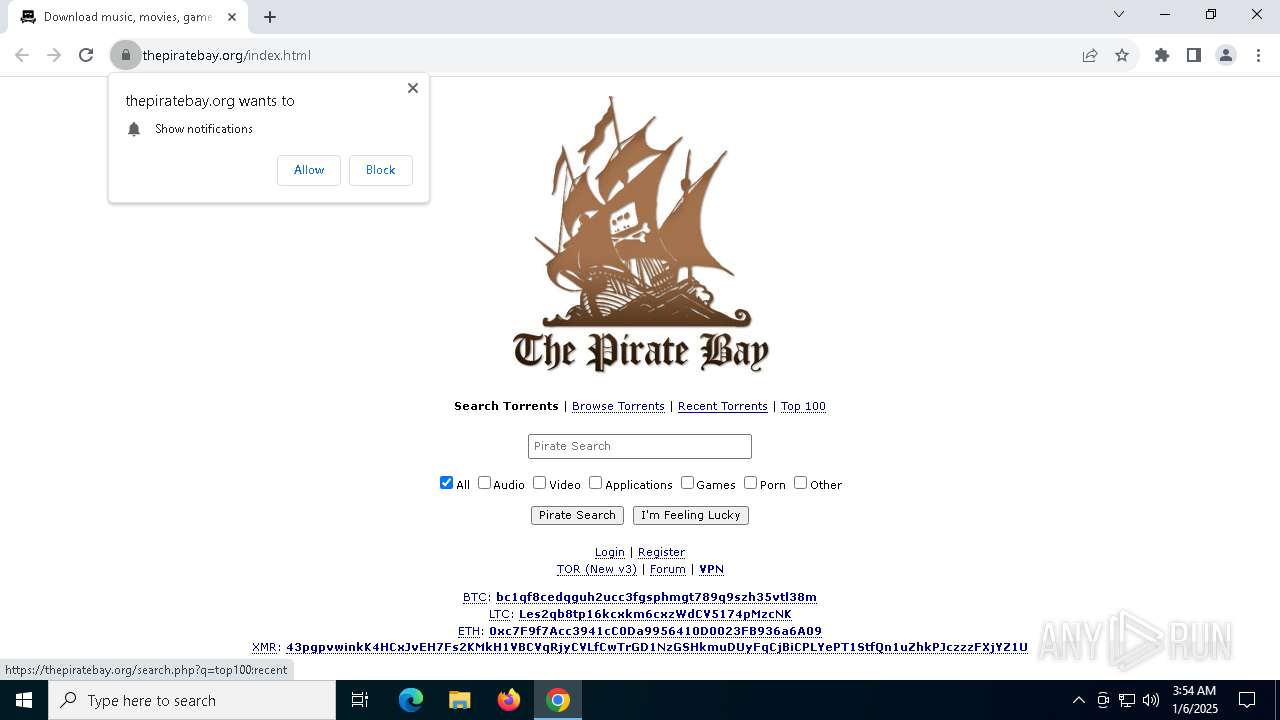Expand the tab search chevron

(x=1119, y=14)
